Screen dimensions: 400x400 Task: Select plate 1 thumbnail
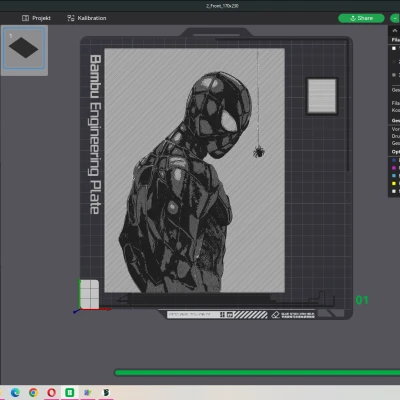(x=24, y=48)
